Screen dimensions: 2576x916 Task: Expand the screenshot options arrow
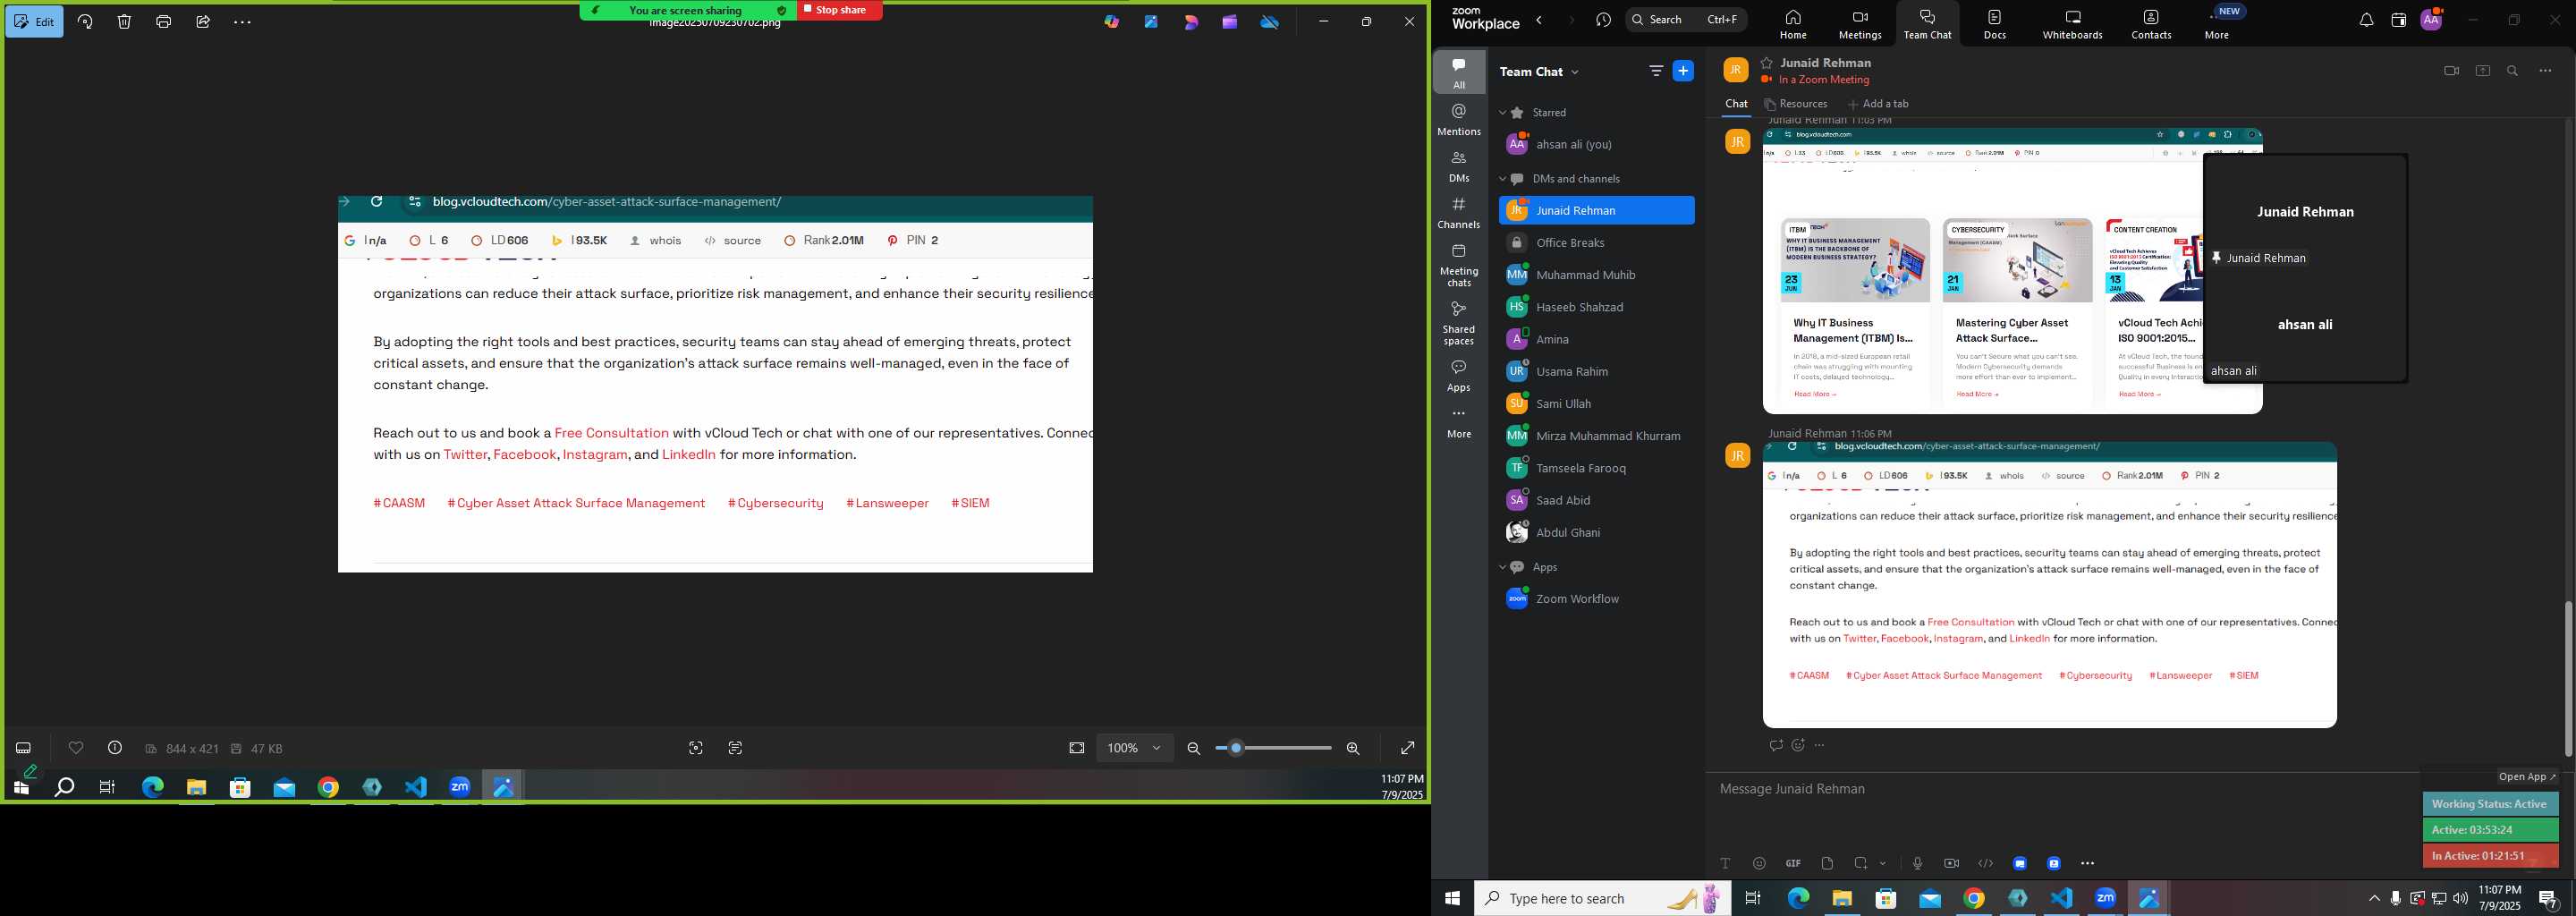point(1883,863)
